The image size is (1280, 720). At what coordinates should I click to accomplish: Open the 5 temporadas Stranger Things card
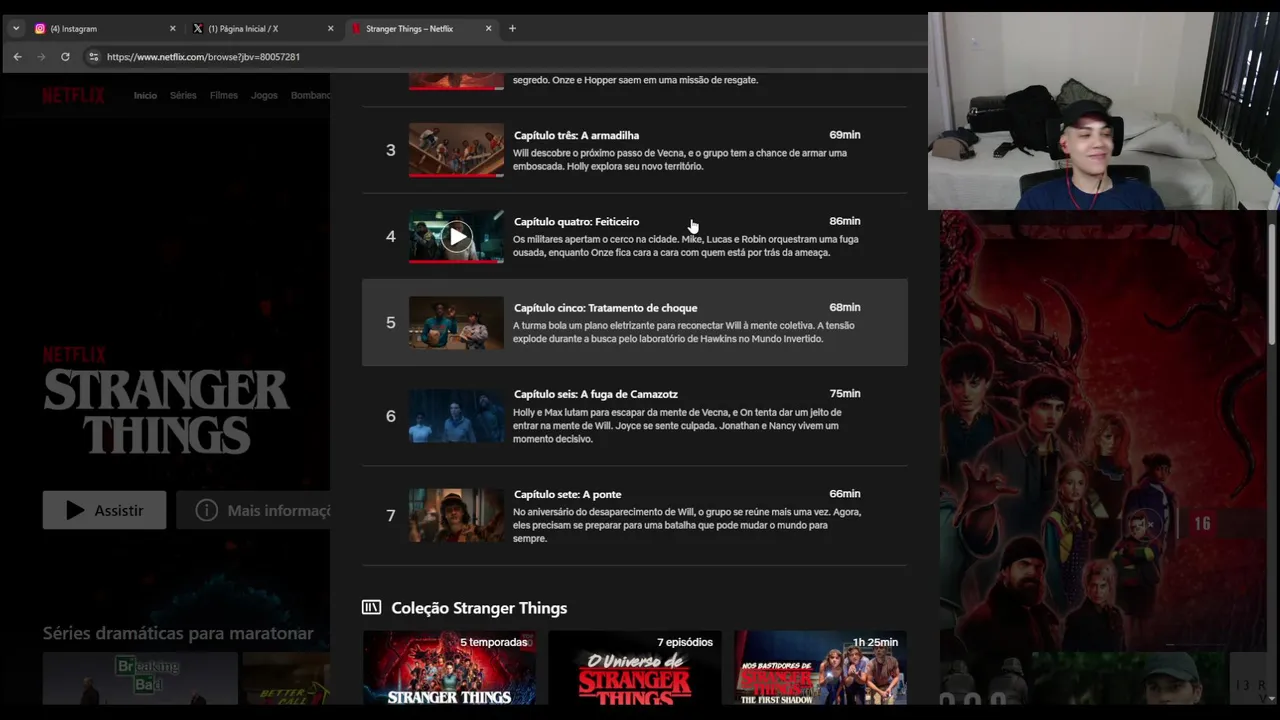coord(449,667)
